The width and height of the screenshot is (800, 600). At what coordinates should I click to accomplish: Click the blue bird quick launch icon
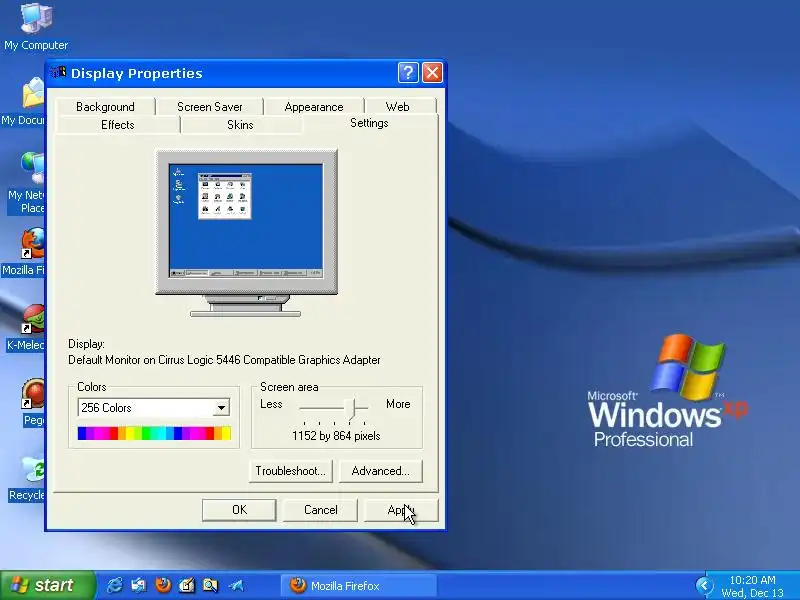click(x=236, y=585)
